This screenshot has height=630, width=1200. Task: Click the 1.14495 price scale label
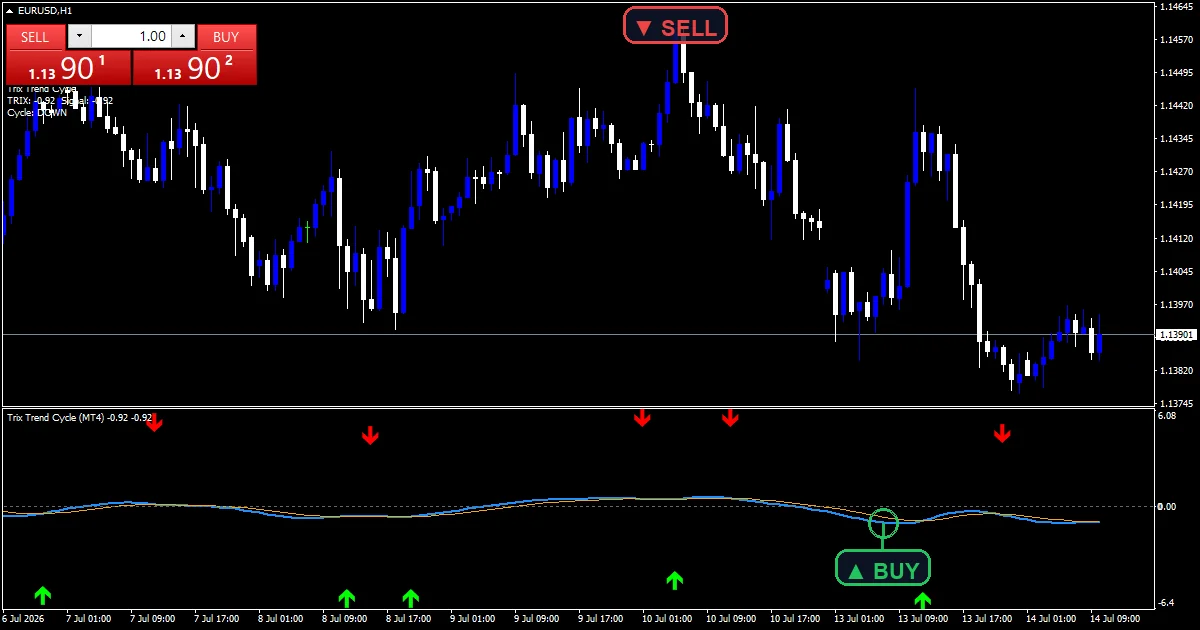coord(1176,73)
